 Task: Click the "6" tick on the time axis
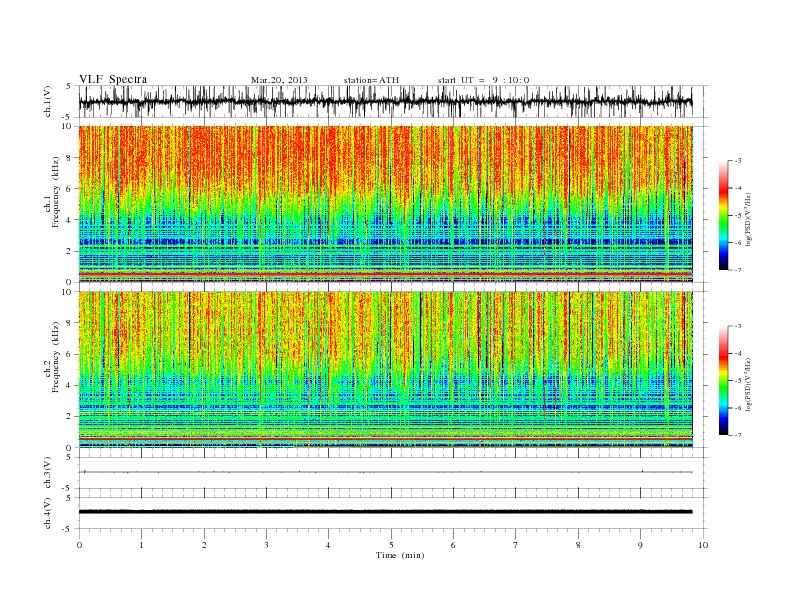pyautogui.click(x=453, y=545)
